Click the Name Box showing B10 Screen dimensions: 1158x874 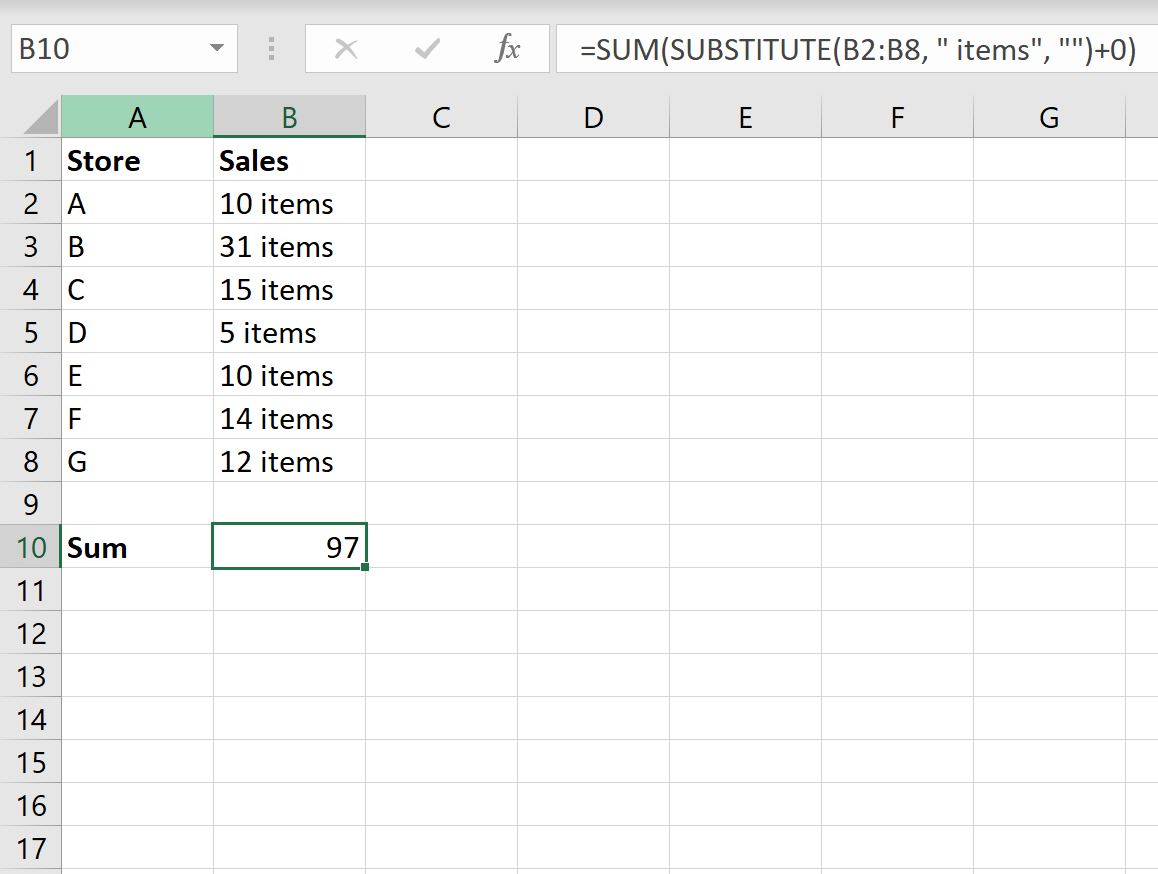pos(100,49)
